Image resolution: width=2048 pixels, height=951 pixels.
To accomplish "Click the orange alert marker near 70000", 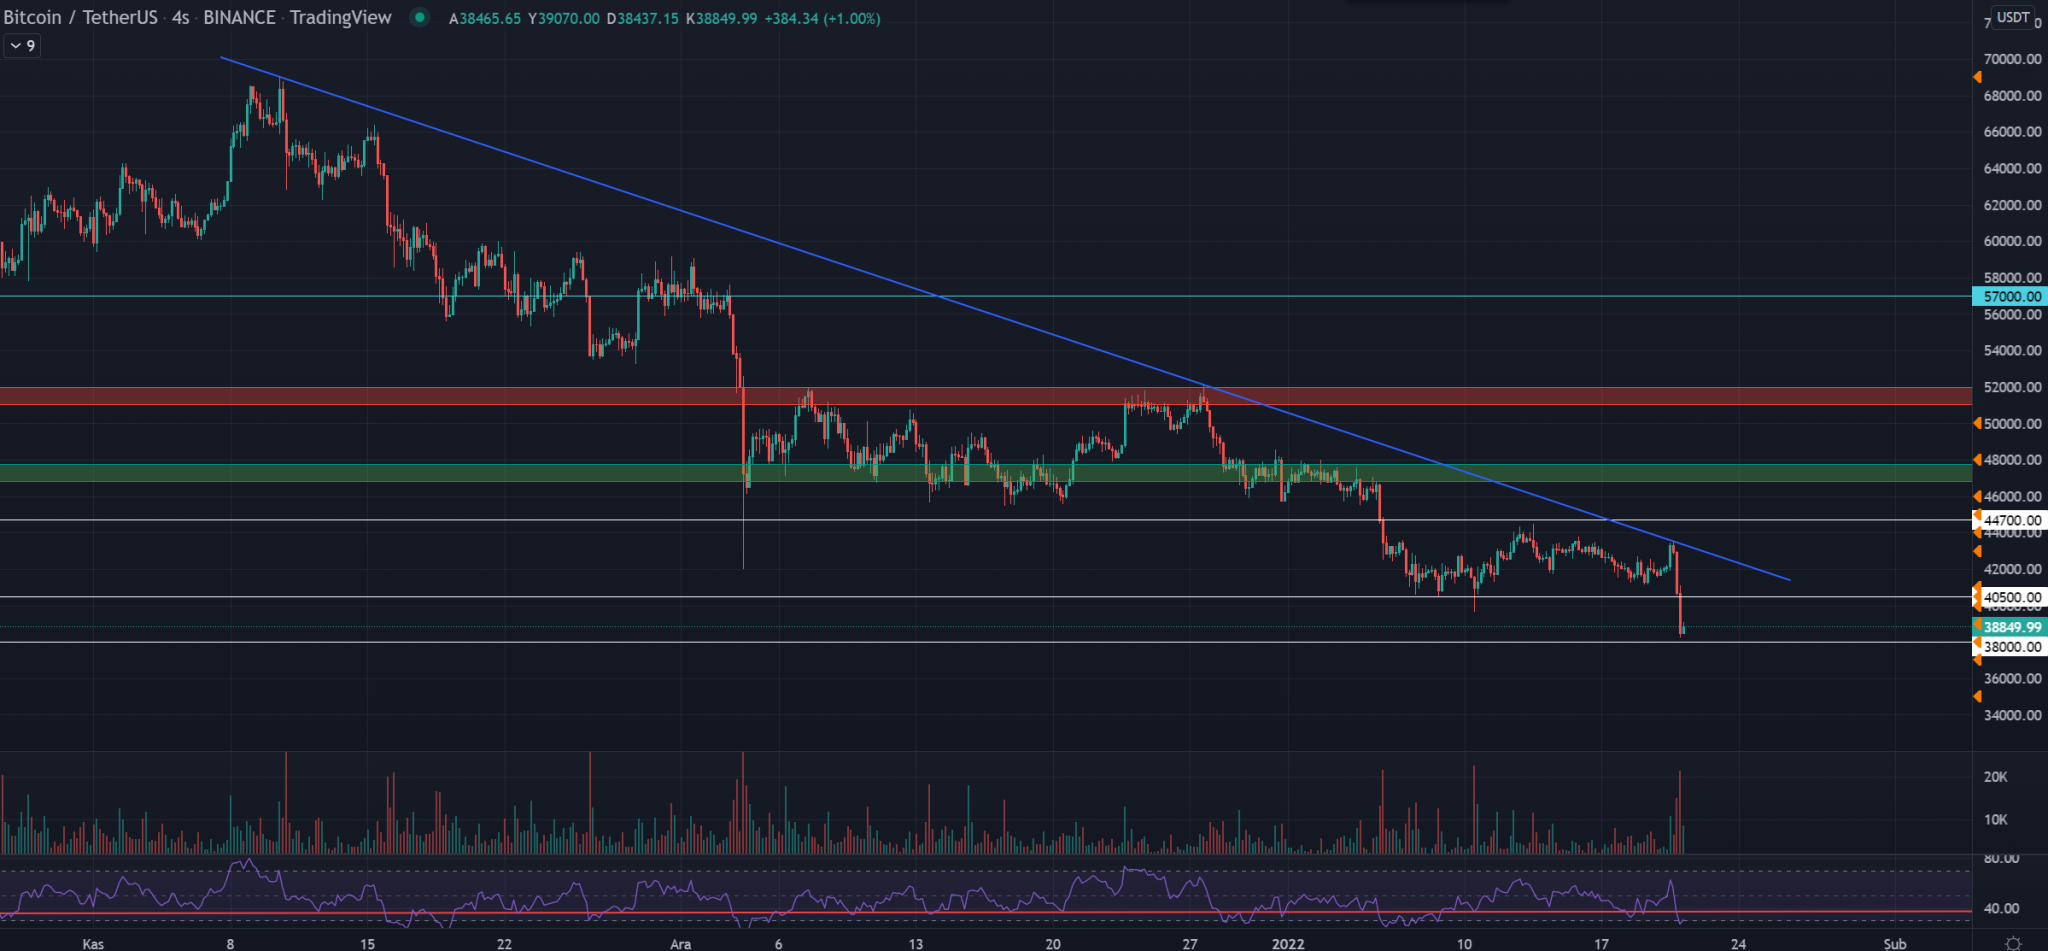I will pos(1977,77).
